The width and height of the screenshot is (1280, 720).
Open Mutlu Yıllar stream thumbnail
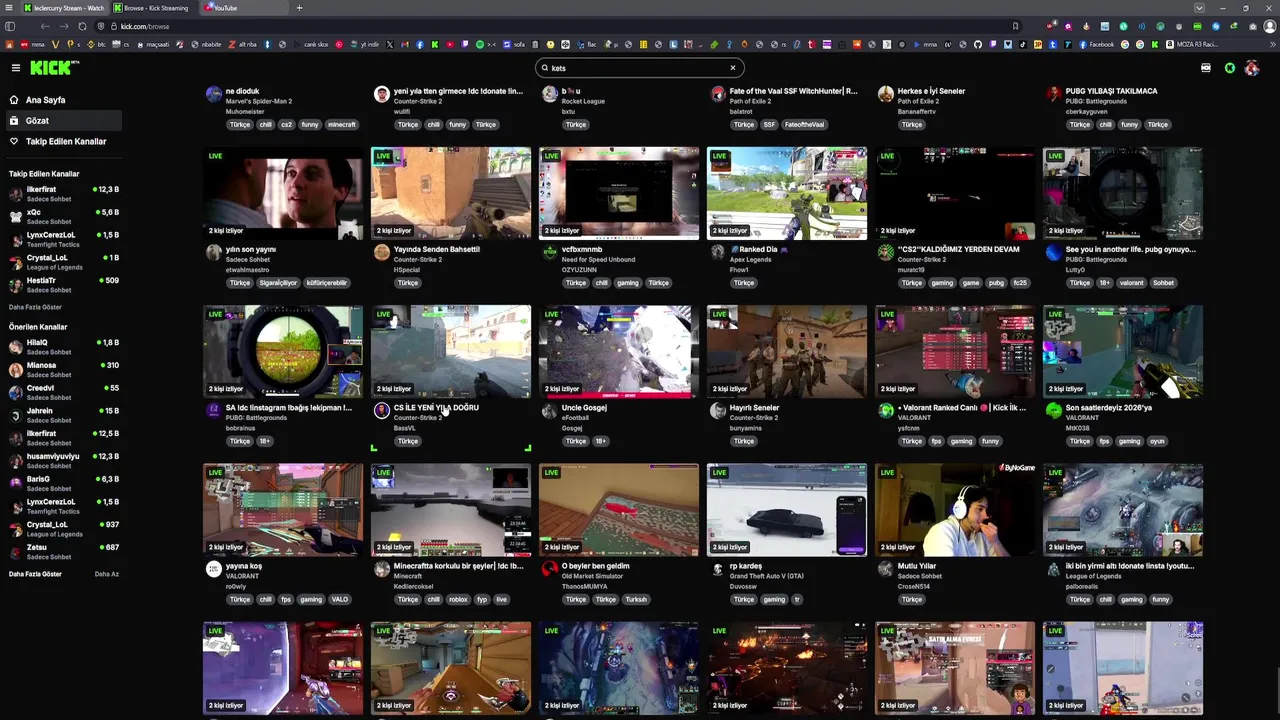point(955,509)
